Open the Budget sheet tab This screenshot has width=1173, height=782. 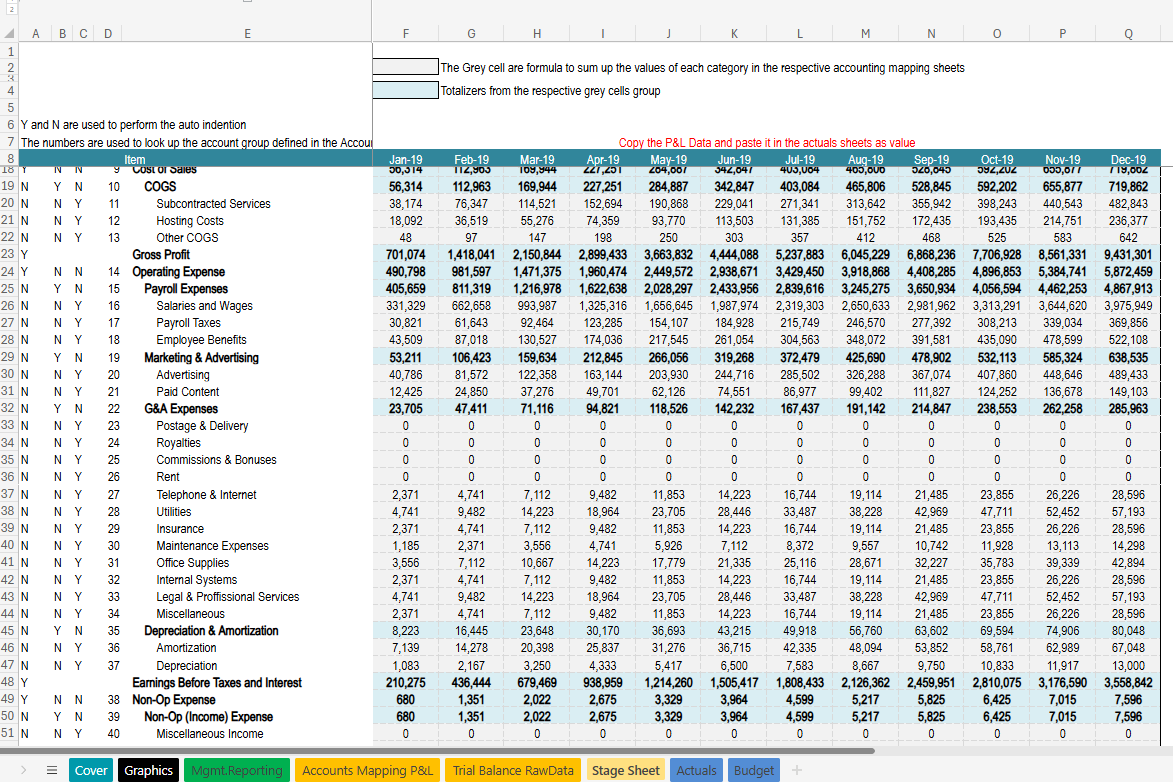pos(753,770)
